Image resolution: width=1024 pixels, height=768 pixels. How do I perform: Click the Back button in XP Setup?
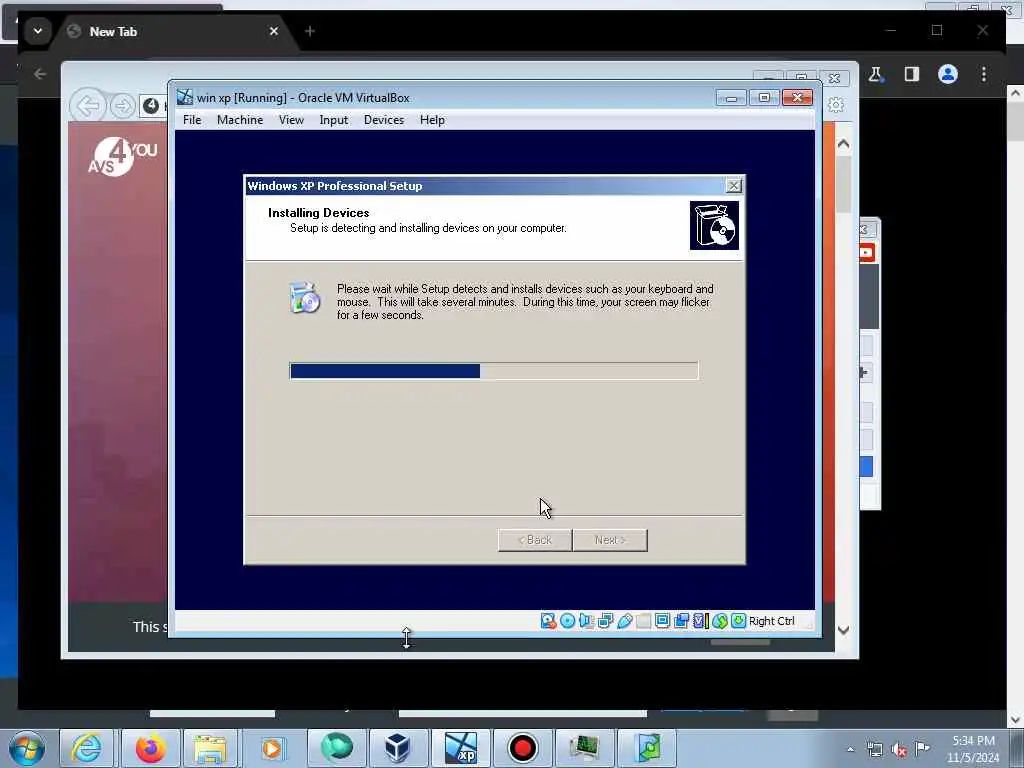535,540
